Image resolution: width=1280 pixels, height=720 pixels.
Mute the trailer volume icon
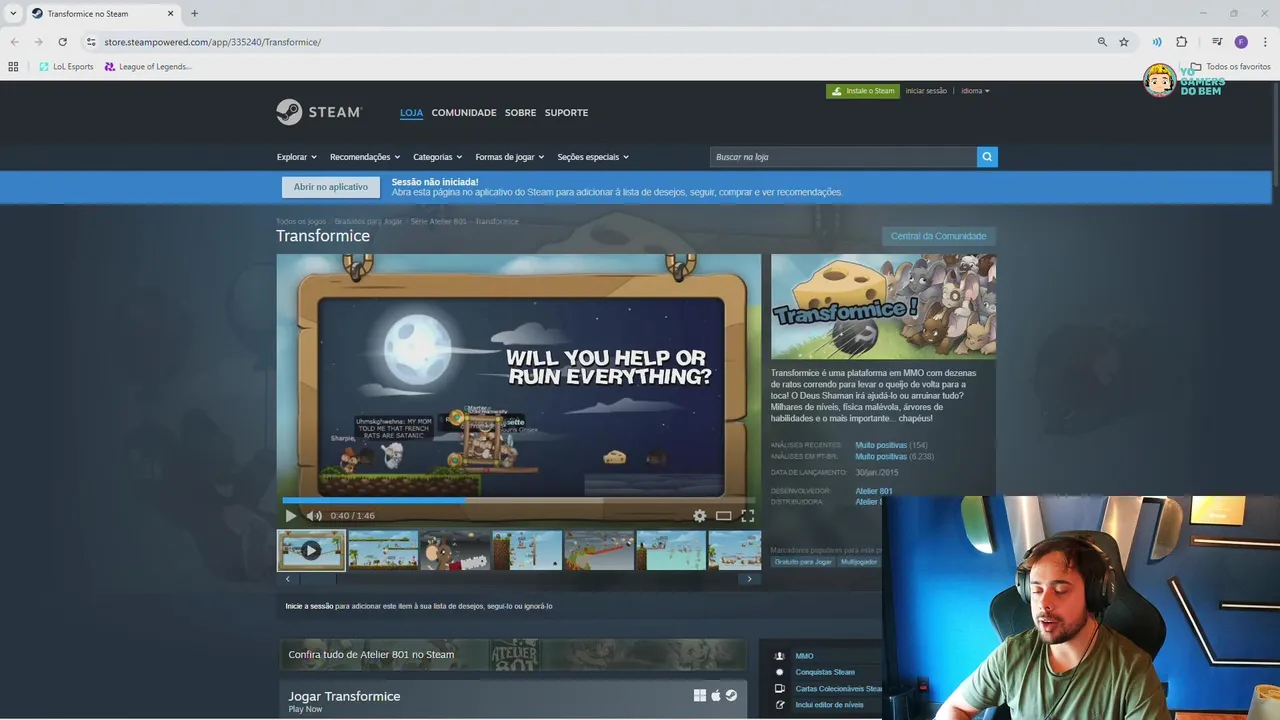pos(314,516)
